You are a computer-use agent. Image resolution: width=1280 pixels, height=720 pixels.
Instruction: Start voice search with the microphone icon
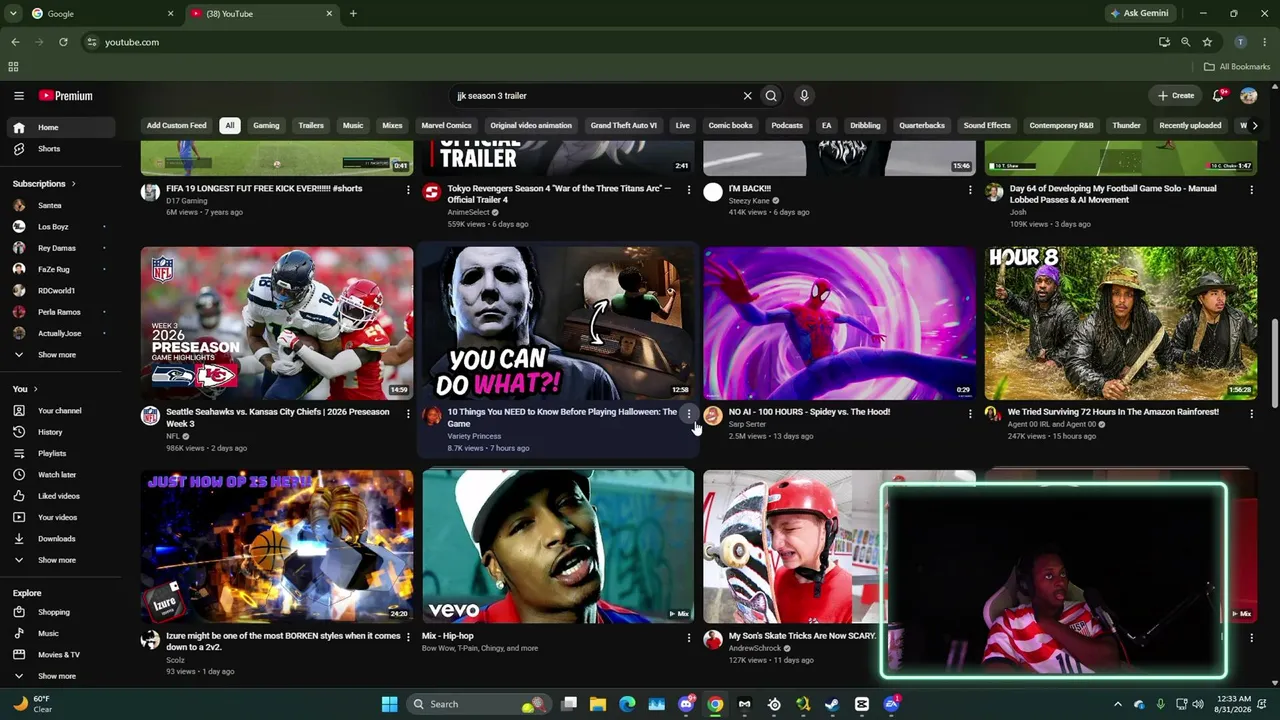click(x=804, y=96)
